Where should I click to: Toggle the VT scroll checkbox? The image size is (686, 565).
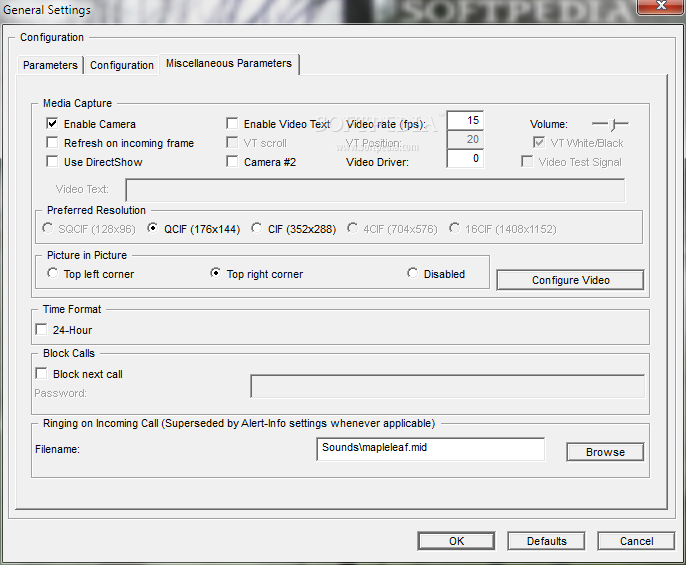point(232,143)
